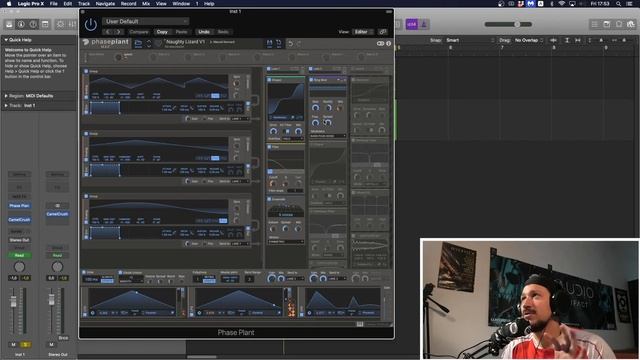Viewport: 640px width, 360px height.
Task: Open CamelCrush effect on Inst 1 strip
Action: (x=19, y=220)
